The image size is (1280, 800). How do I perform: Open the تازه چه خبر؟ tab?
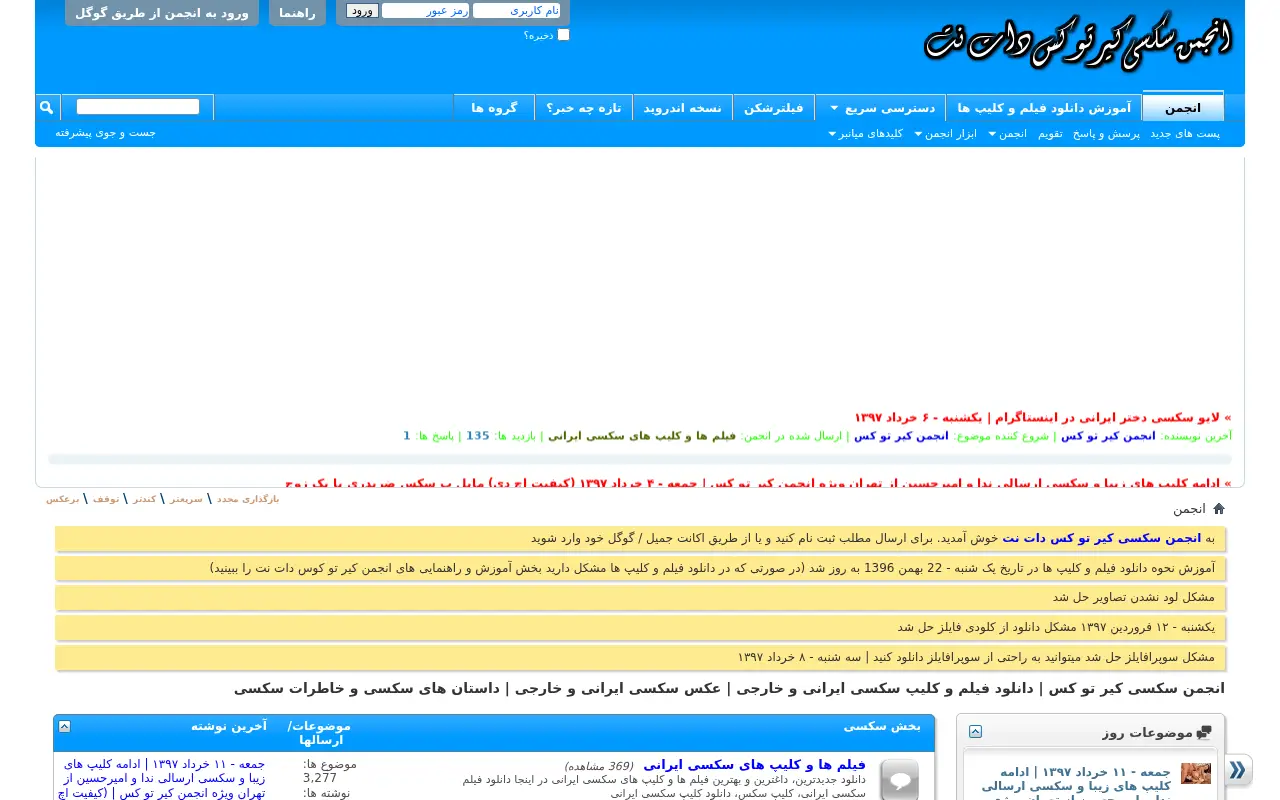click(x=584, y=107)
